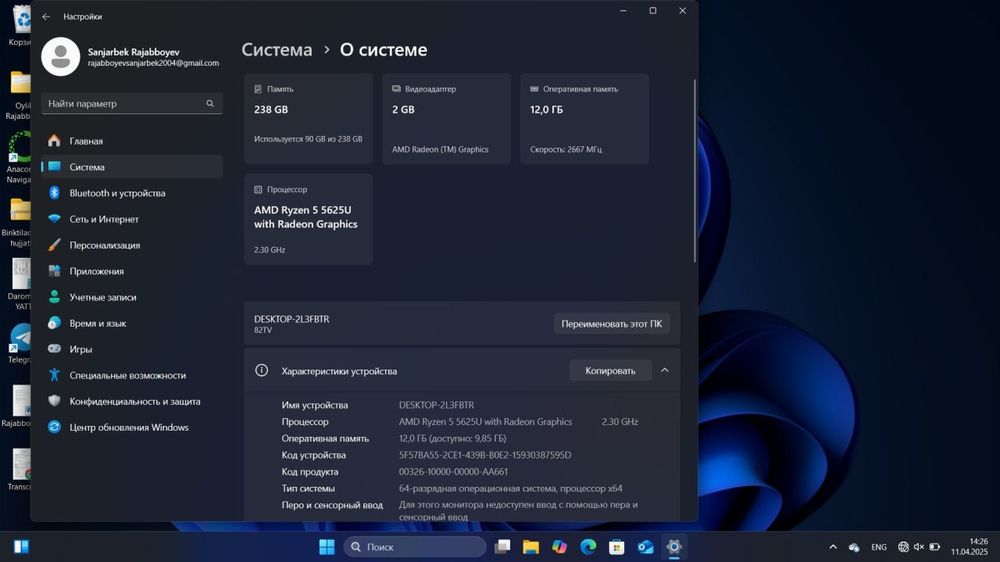Go to Персонализация in sidebar
1000x562 pixels.
(x=104, y=245)
